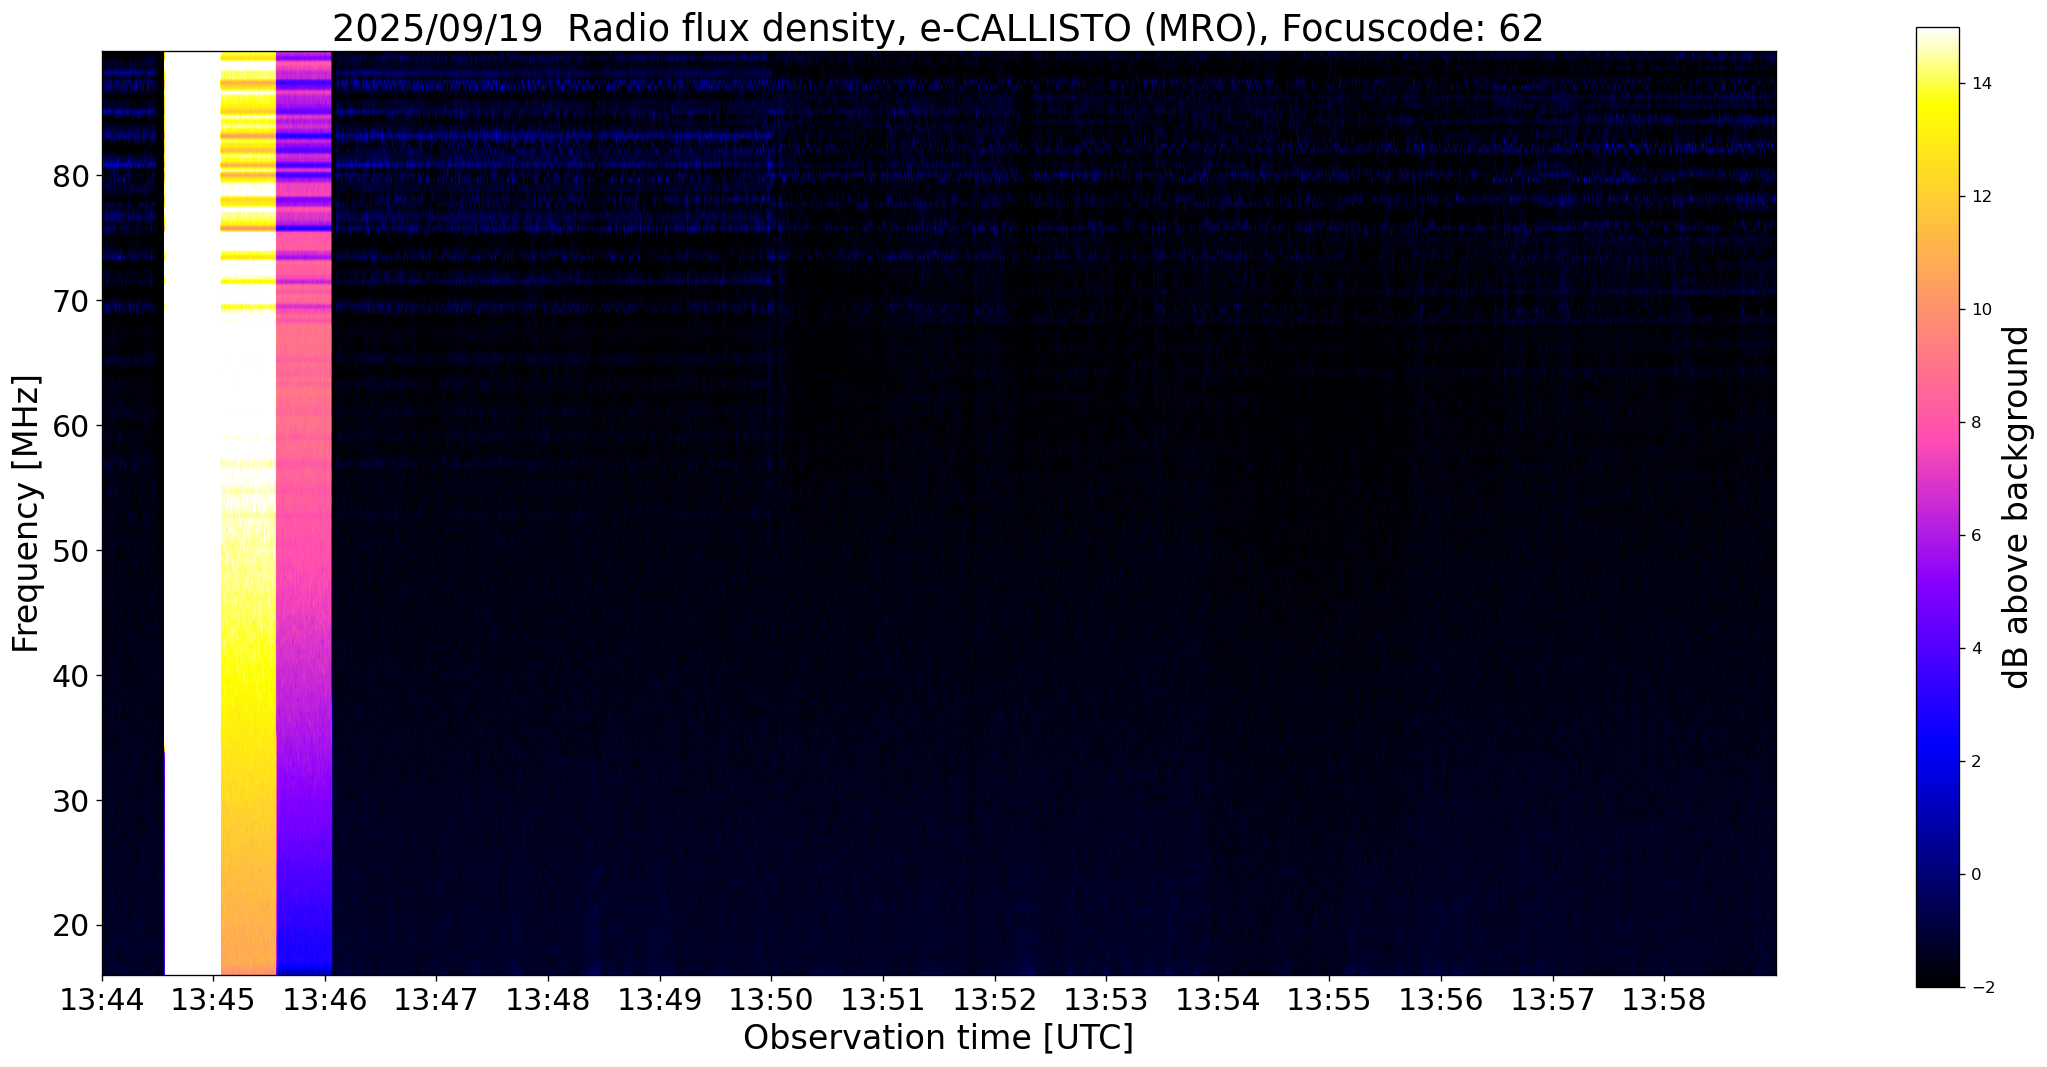Click the 40 MHz frequency tick label
The width and height of the screenshot is (2047, 1067).
tap(70, 676)
